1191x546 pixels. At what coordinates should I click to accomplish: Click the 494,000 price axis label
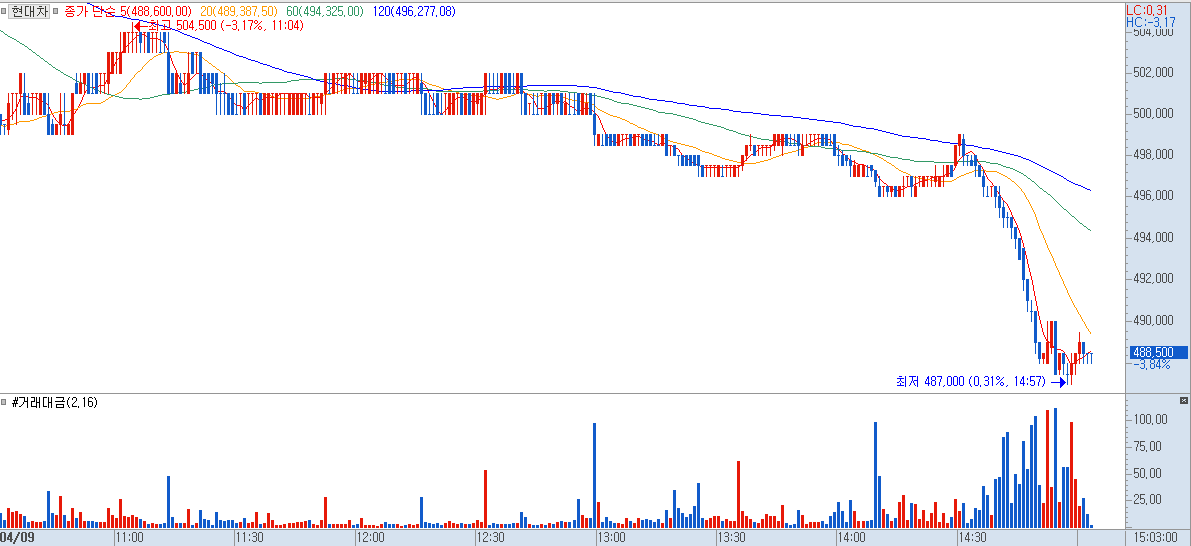(1154, 238)
